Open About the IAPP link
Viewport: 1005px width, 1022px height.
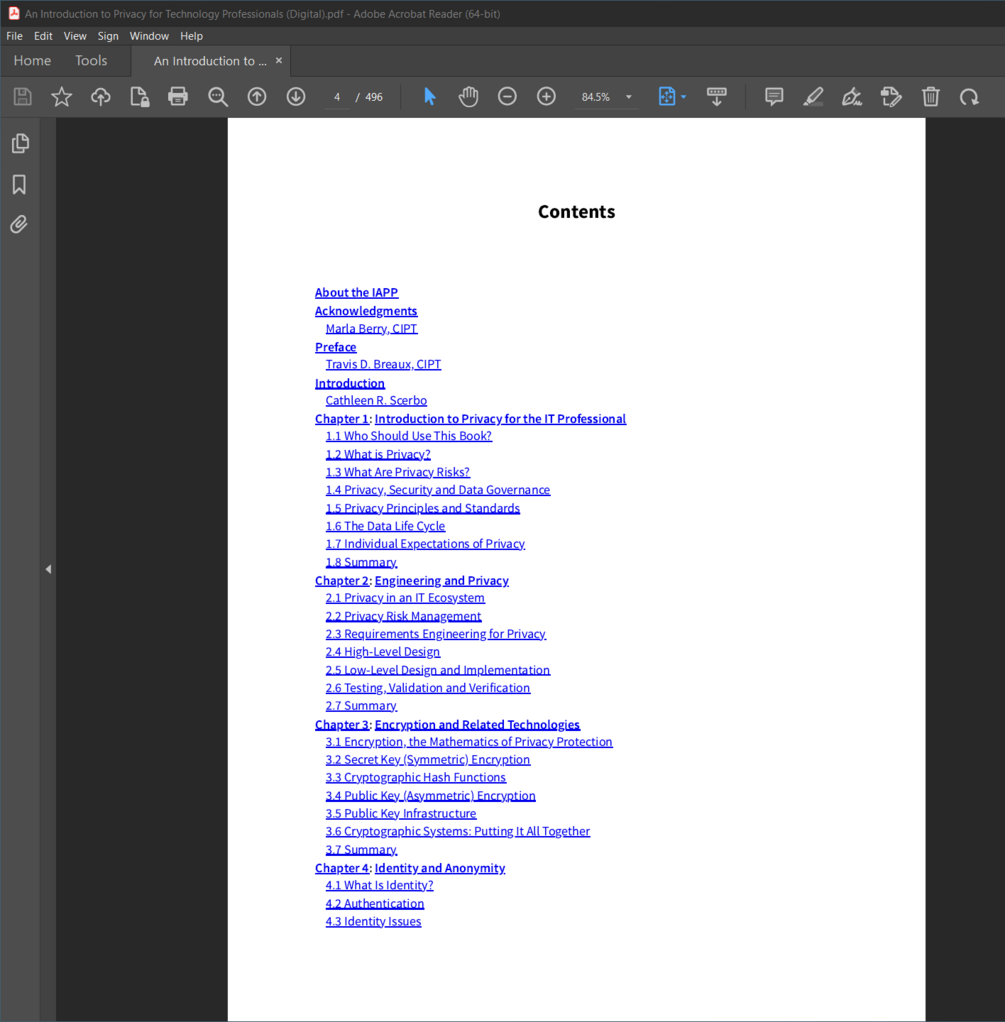[357, 293]
